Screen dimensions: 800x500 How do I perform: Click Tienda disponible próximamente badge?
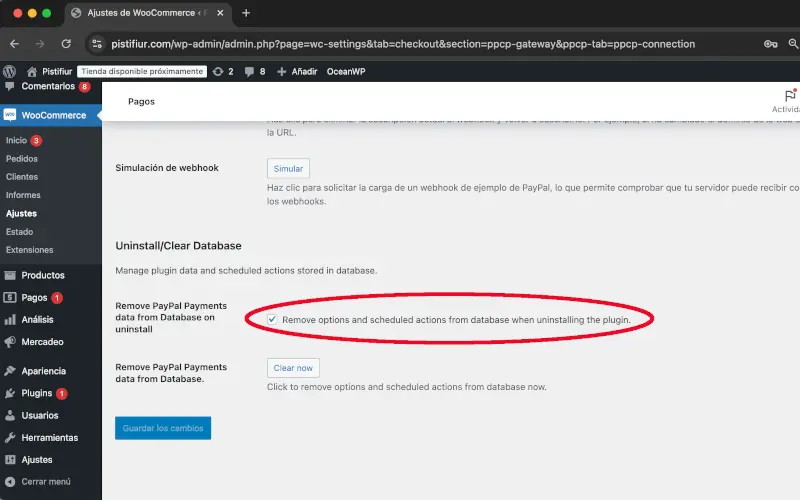(x=142, y=71)
